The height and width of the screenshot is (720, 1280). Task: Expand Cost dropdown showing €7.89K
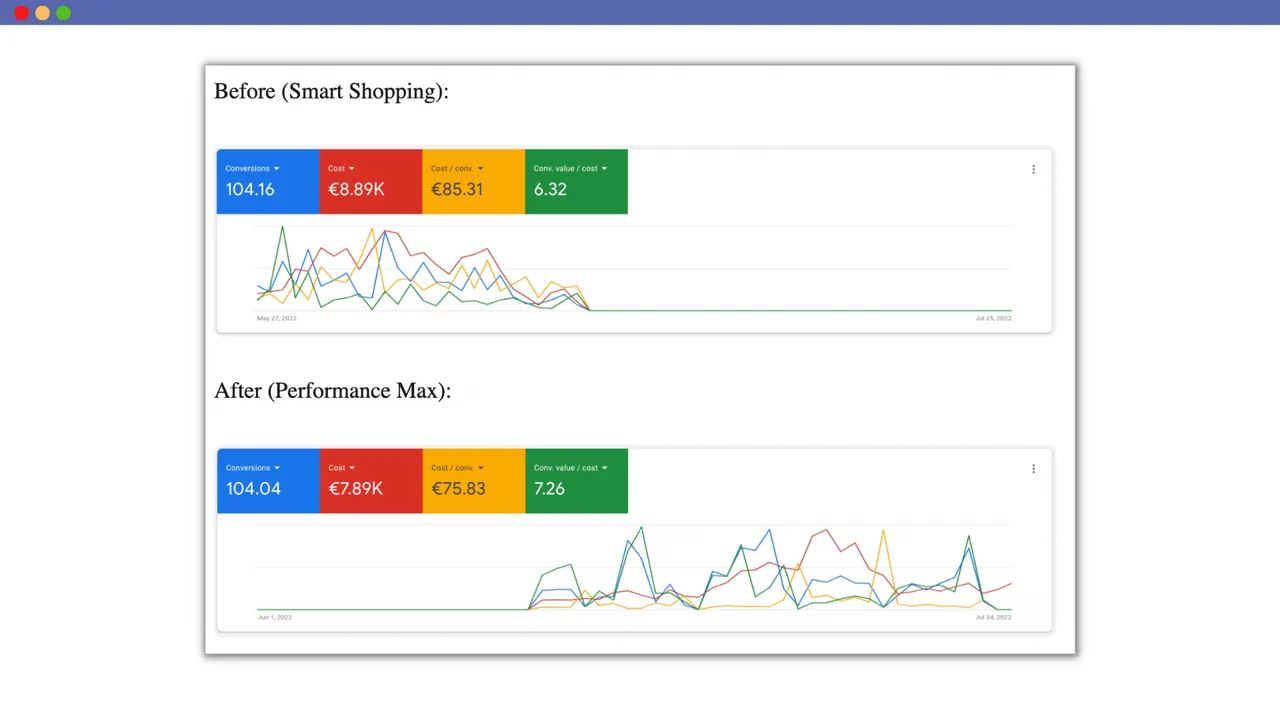tap(351, 468)
